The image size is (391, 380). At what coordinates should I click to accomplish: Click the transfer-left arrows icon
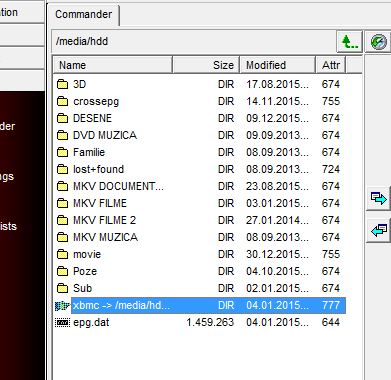click(x=379, y=230)
